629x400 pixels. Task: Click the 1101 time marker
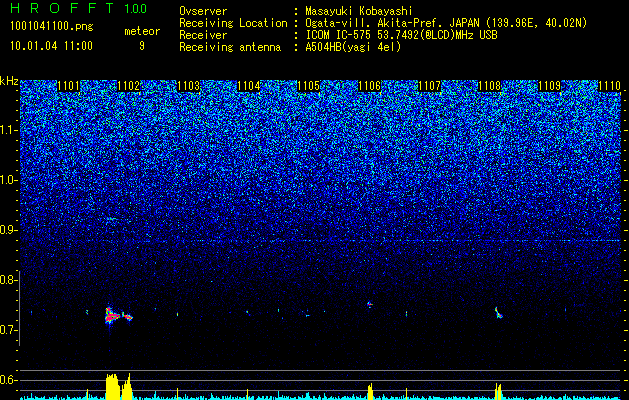coord(68,86)
